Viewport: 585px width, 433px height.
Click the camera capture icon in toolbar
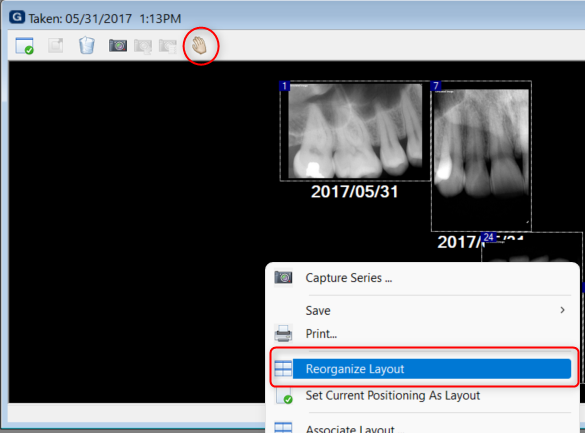(118, 46)
